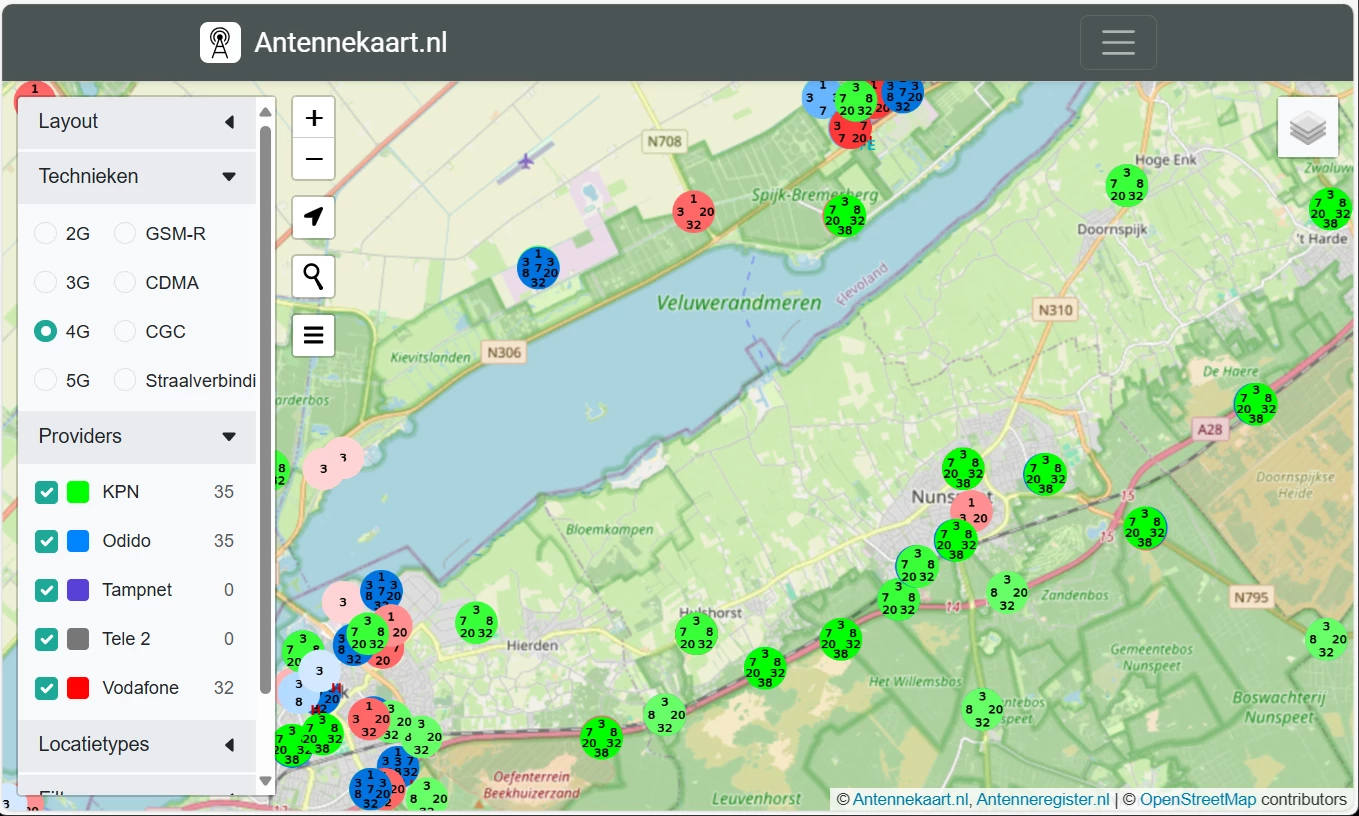The height and width of the screenshot is (816, 1359).
Task: Uncheck the Tampnet provider checkbox
Action: click(46, 590)
